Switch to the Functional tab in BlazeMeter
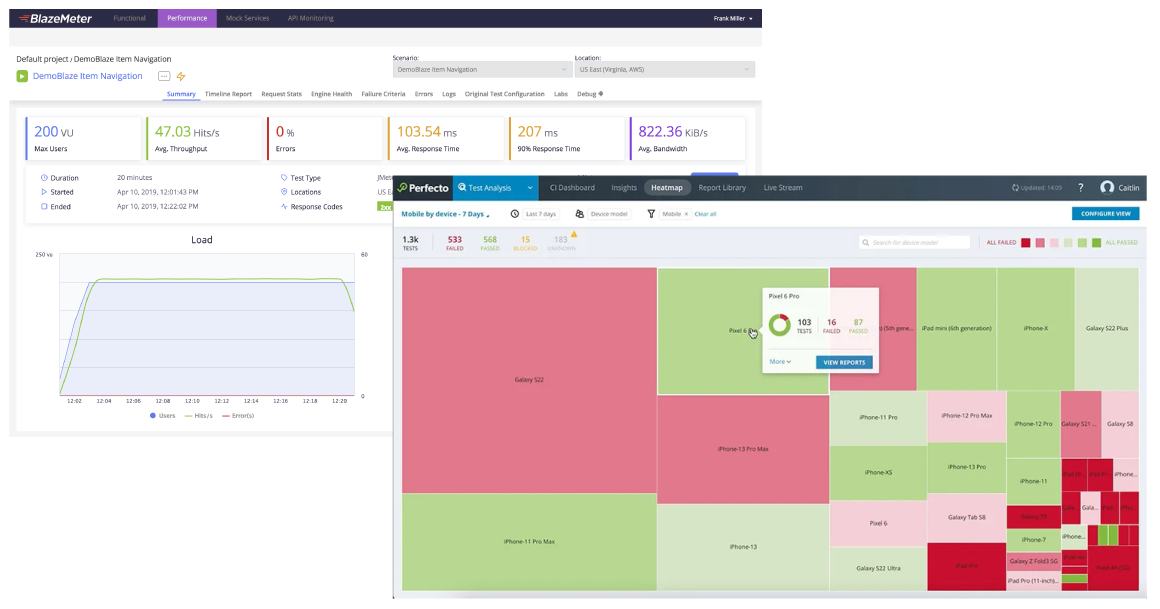The height and width of the screenshot is (609, 1160). pyautogui.click(x=129, y=18)
